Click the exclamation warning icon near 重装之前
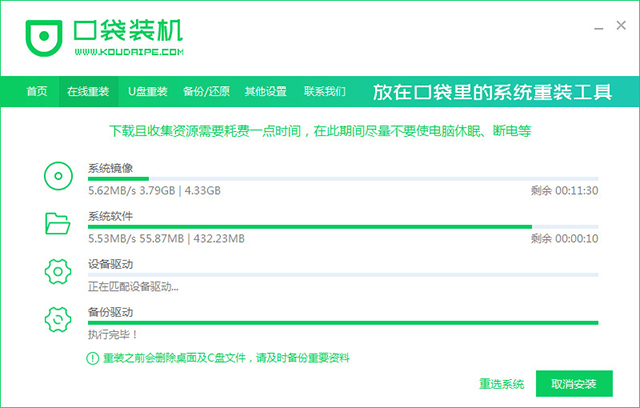Viewport: 640px width, 408px height. (93, 358)
